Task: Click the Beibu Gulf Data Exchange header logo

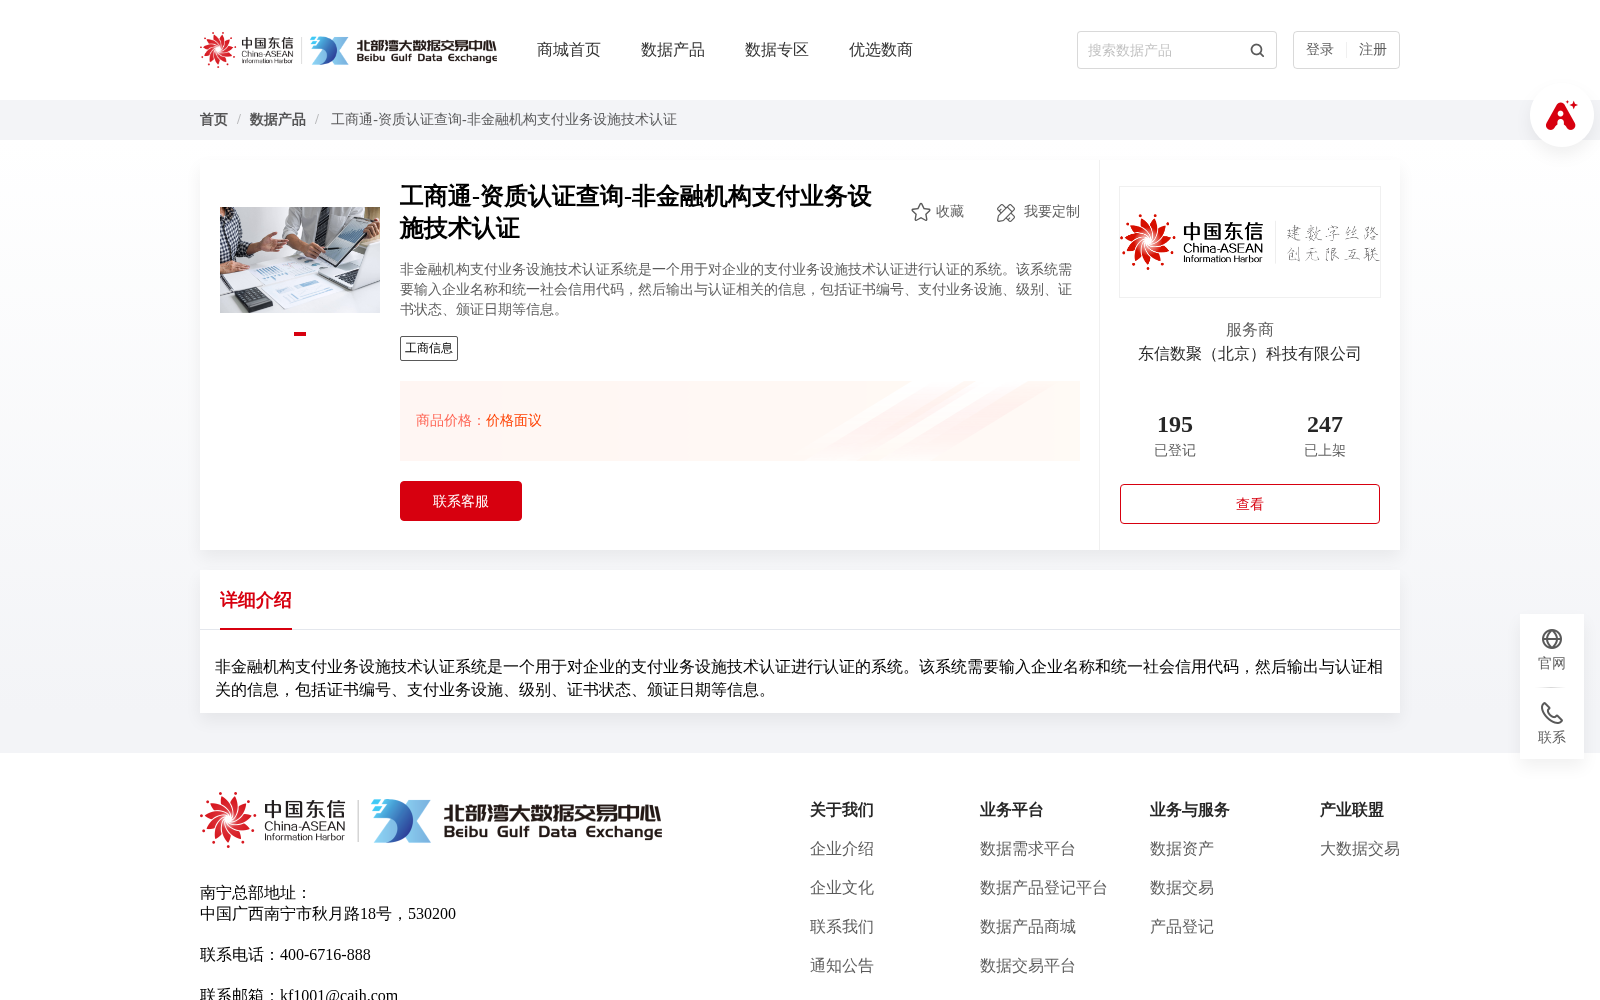Action: (x=403, y=50)
